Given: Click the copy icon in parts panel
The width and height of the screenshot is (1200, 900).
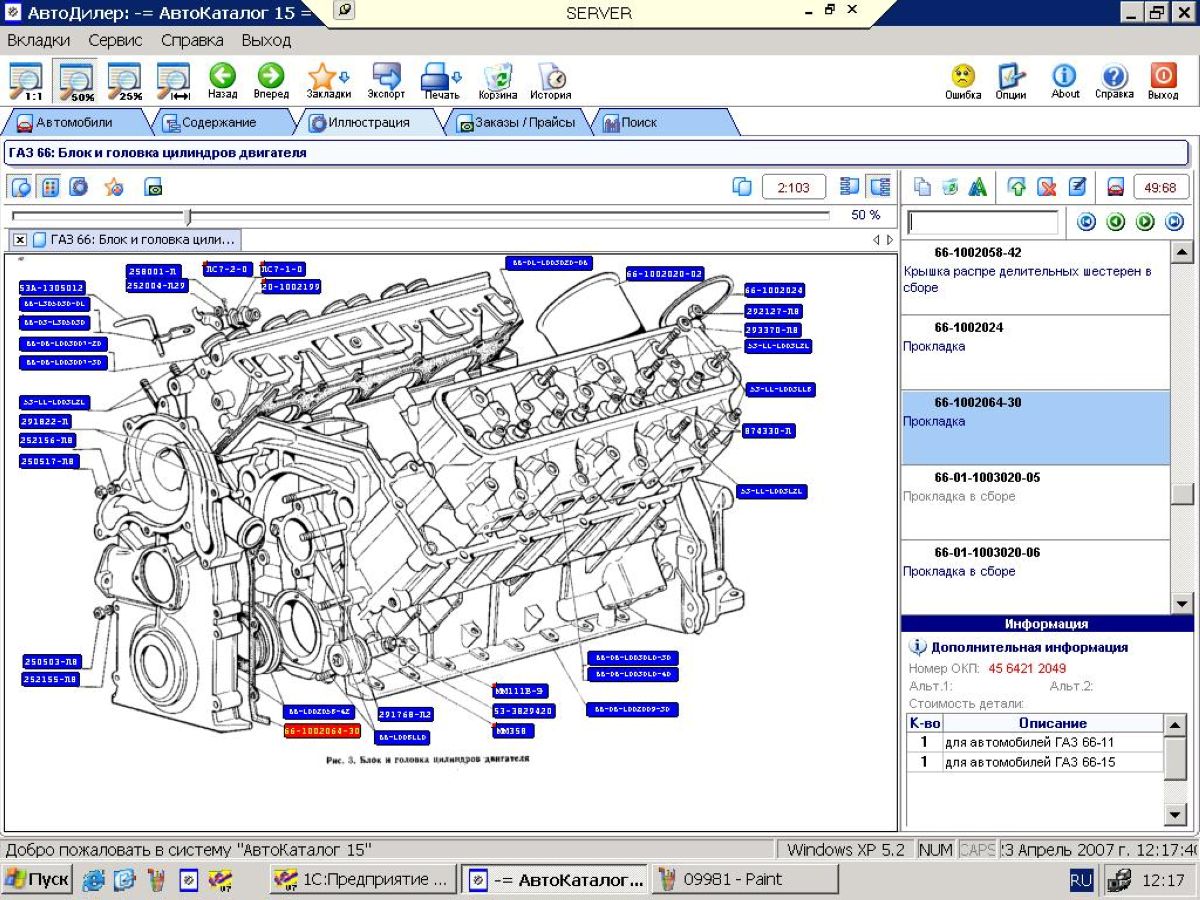Looking at the screenshot, I should tap(922, 187).
